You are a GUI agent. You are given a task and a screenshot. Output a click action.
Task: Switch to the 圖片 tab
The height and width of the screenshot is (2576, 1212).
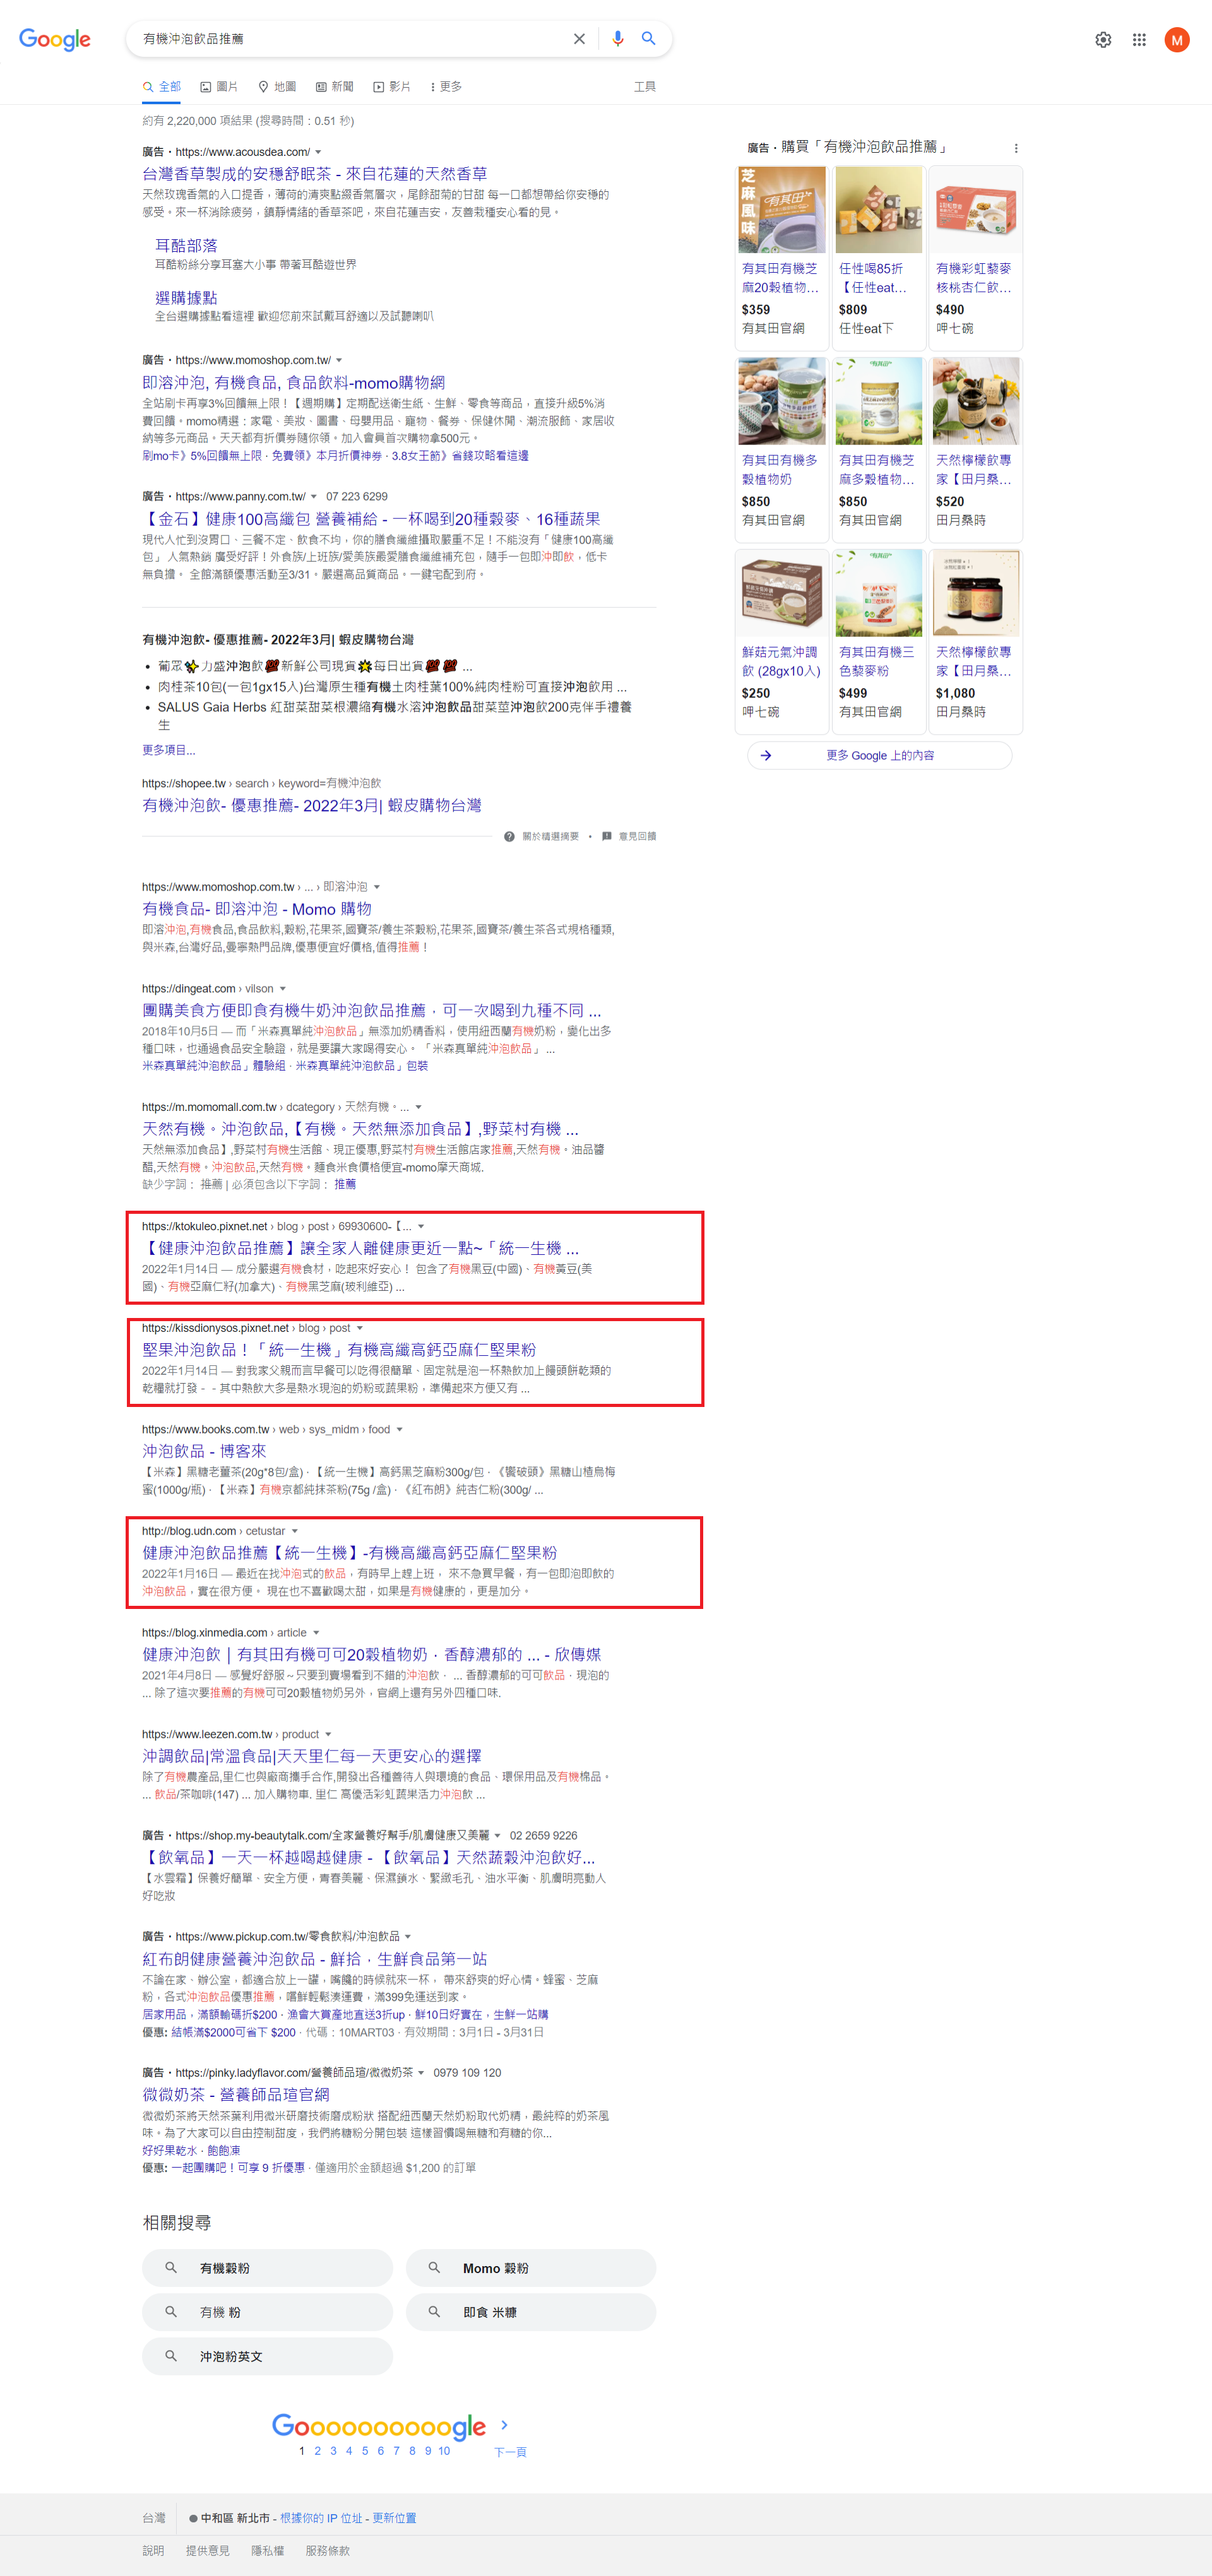coord(219,87)
